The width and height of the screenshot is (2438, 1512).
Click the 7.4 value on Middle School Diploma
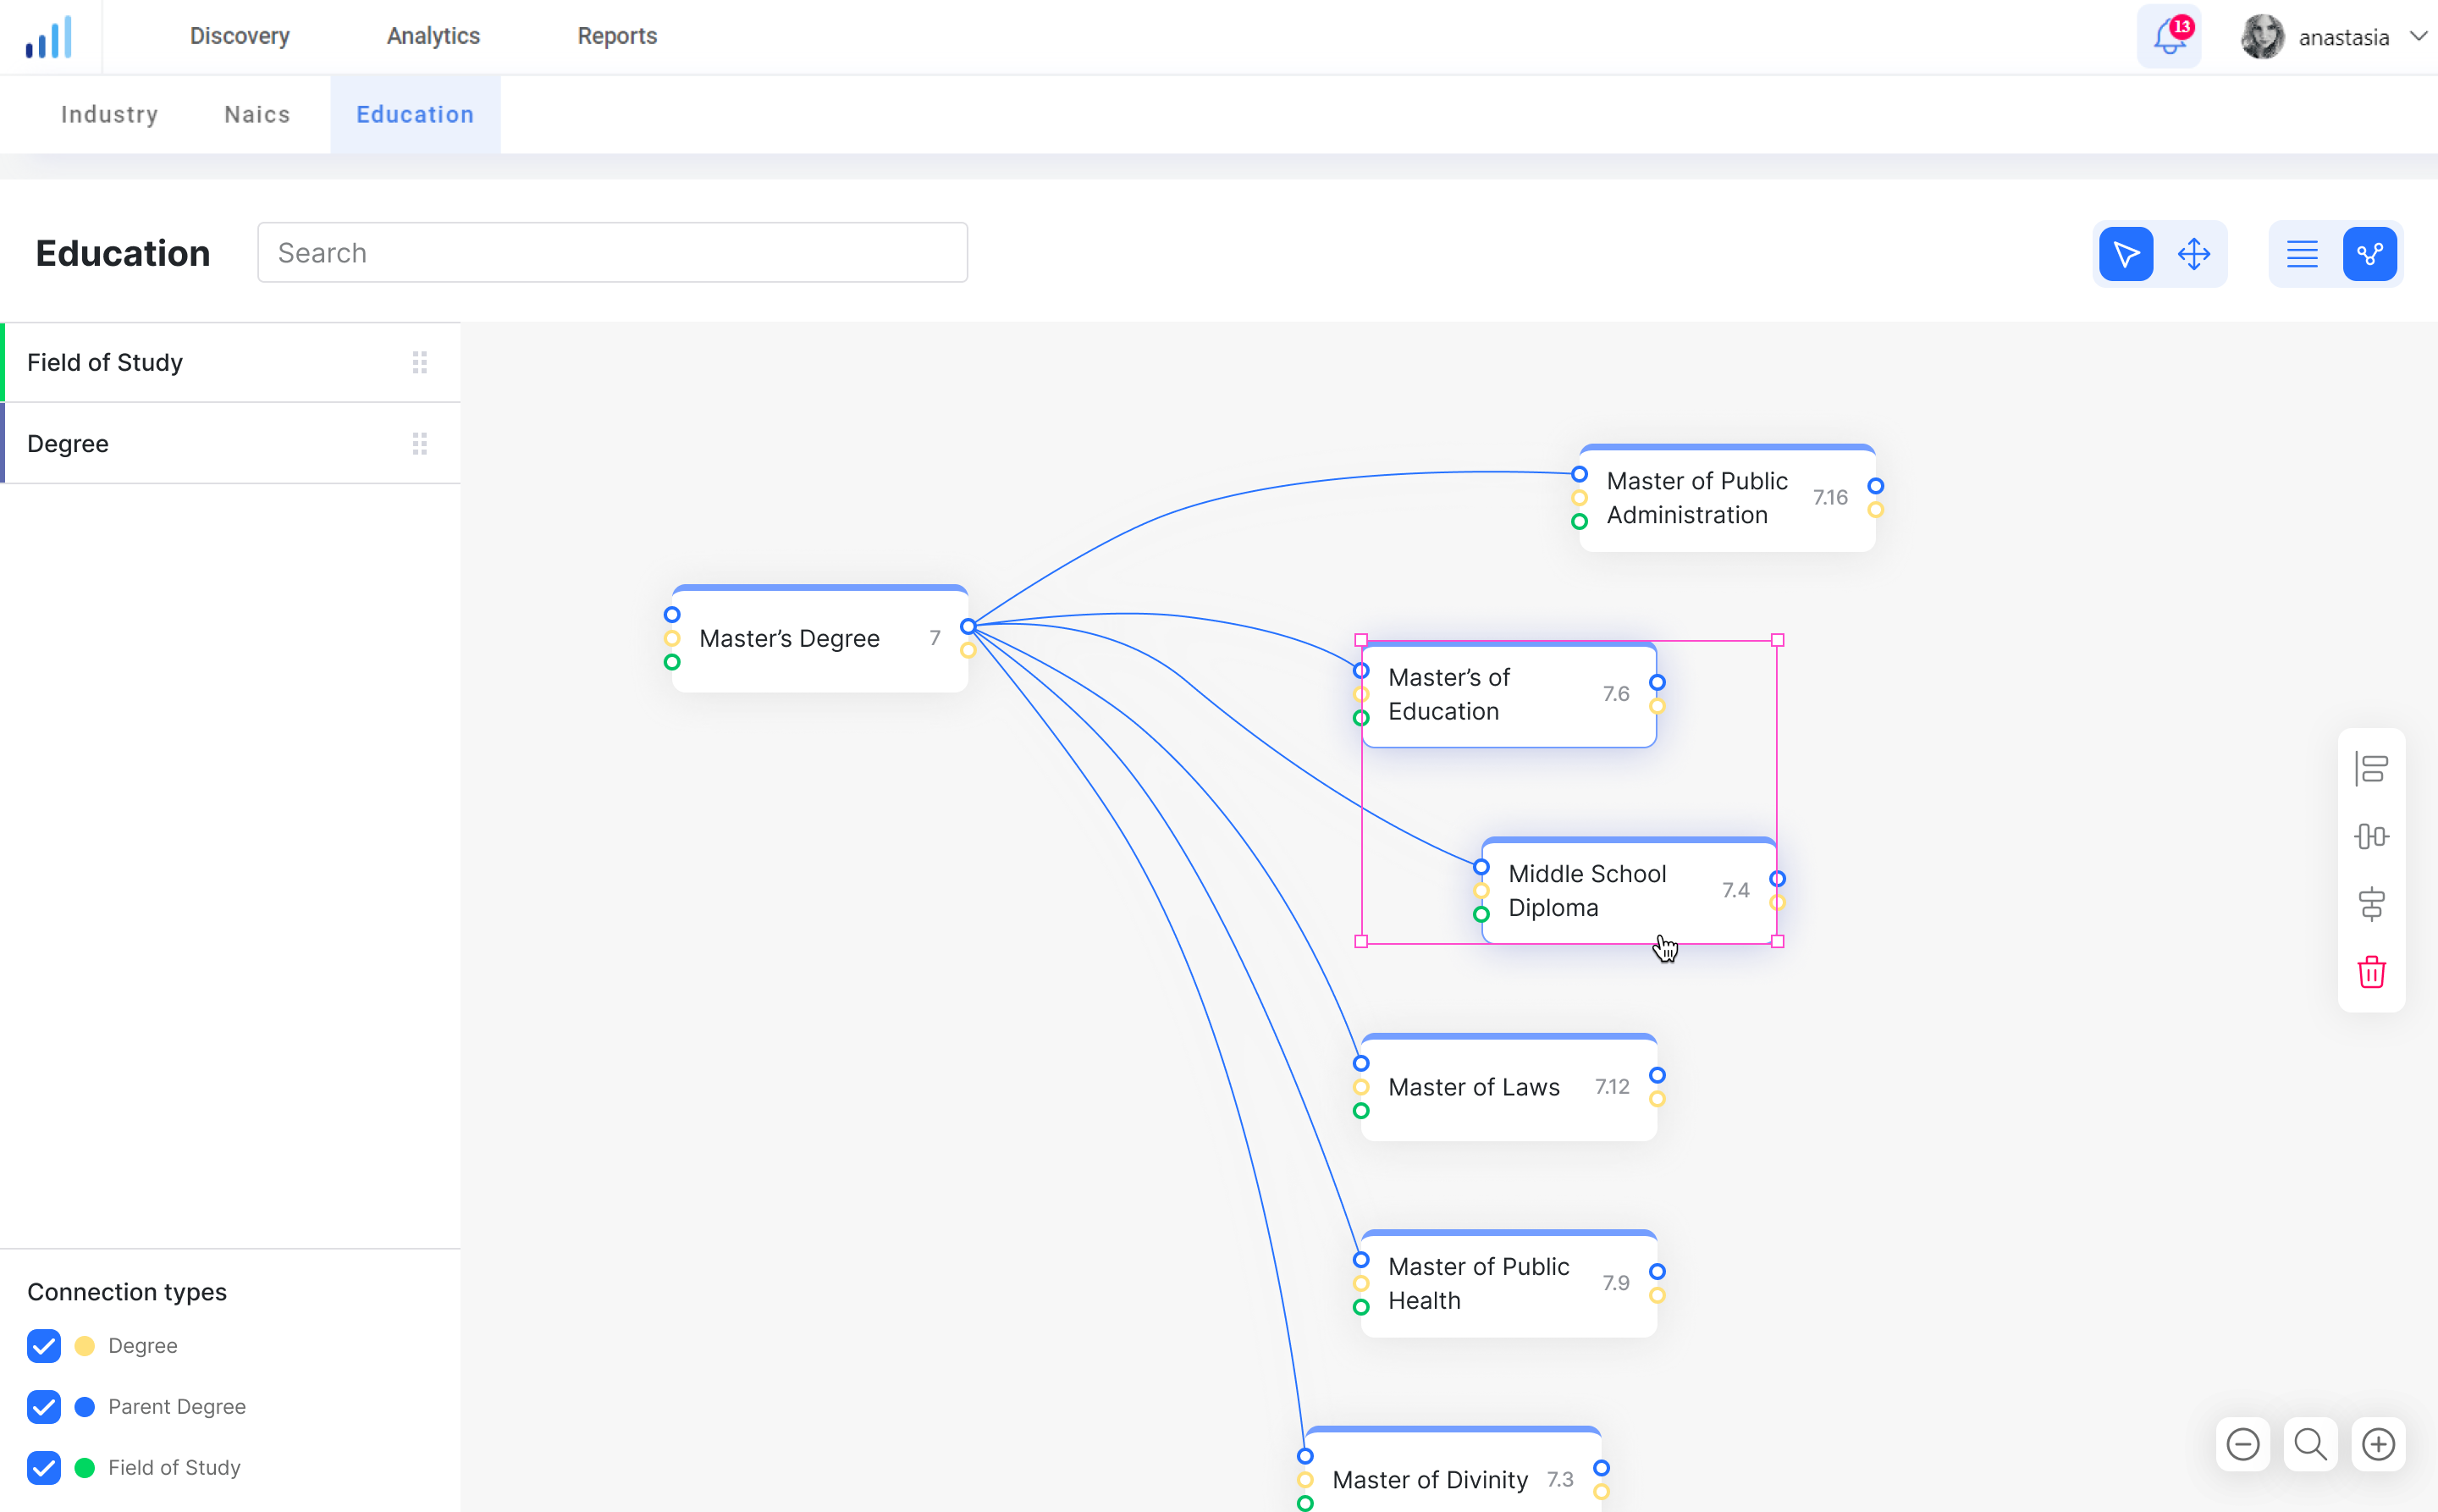click(1735, 890)
